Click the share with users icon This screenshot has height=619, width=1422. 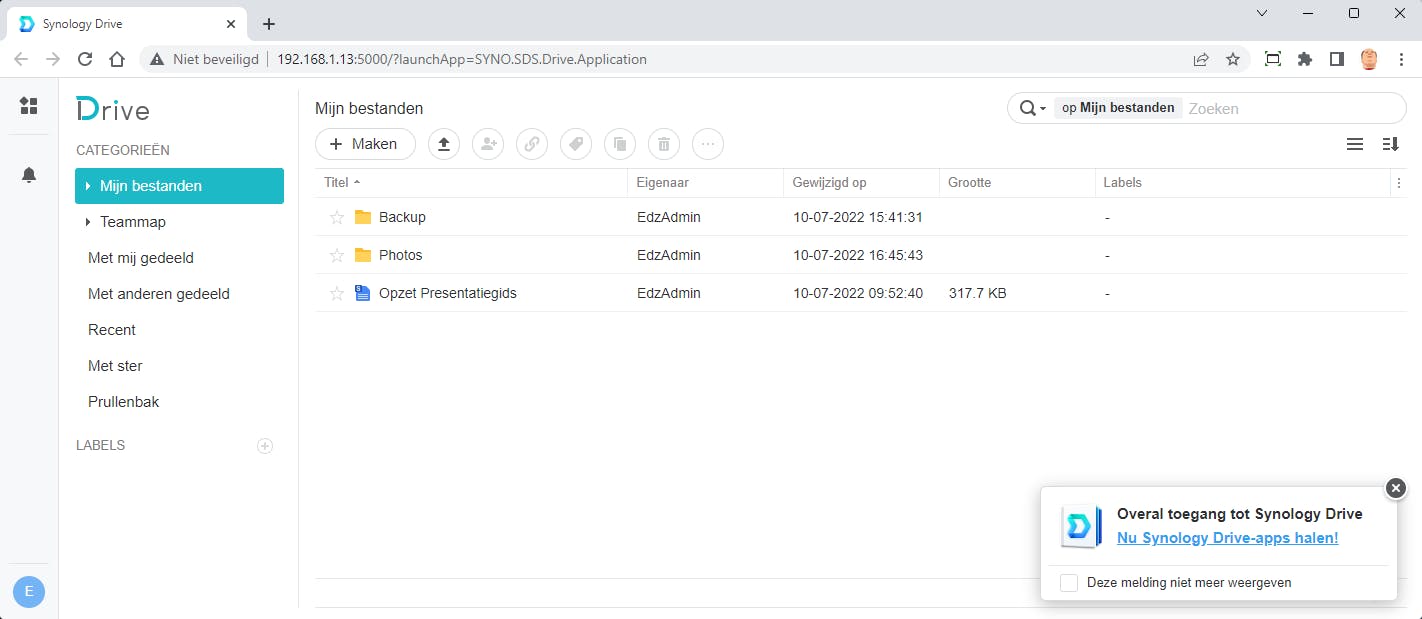(x=488, y=144)
